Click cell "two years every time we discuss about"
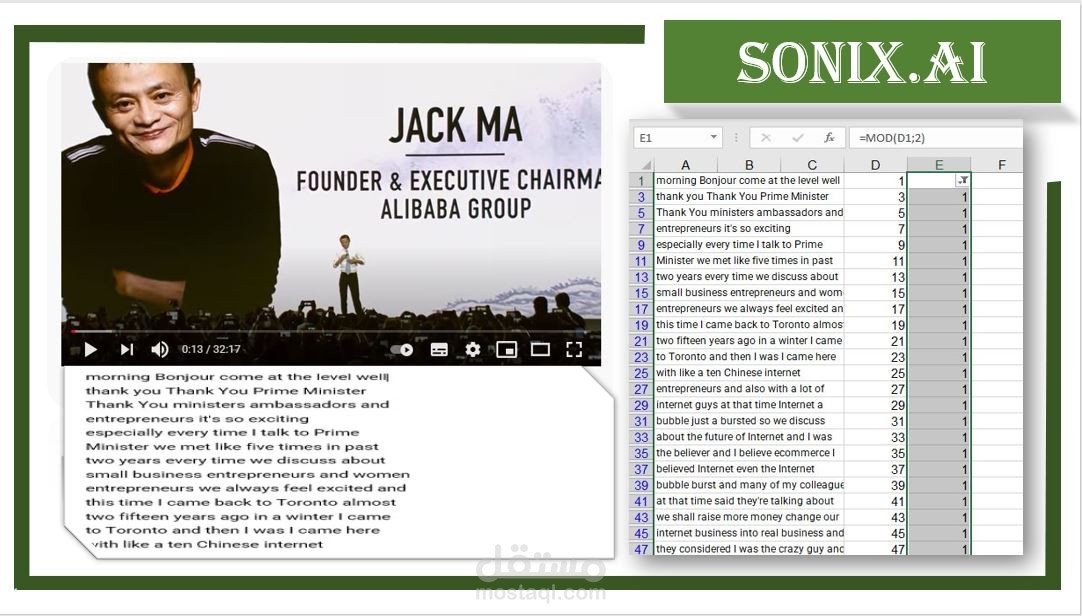 (x=749, y=277)
